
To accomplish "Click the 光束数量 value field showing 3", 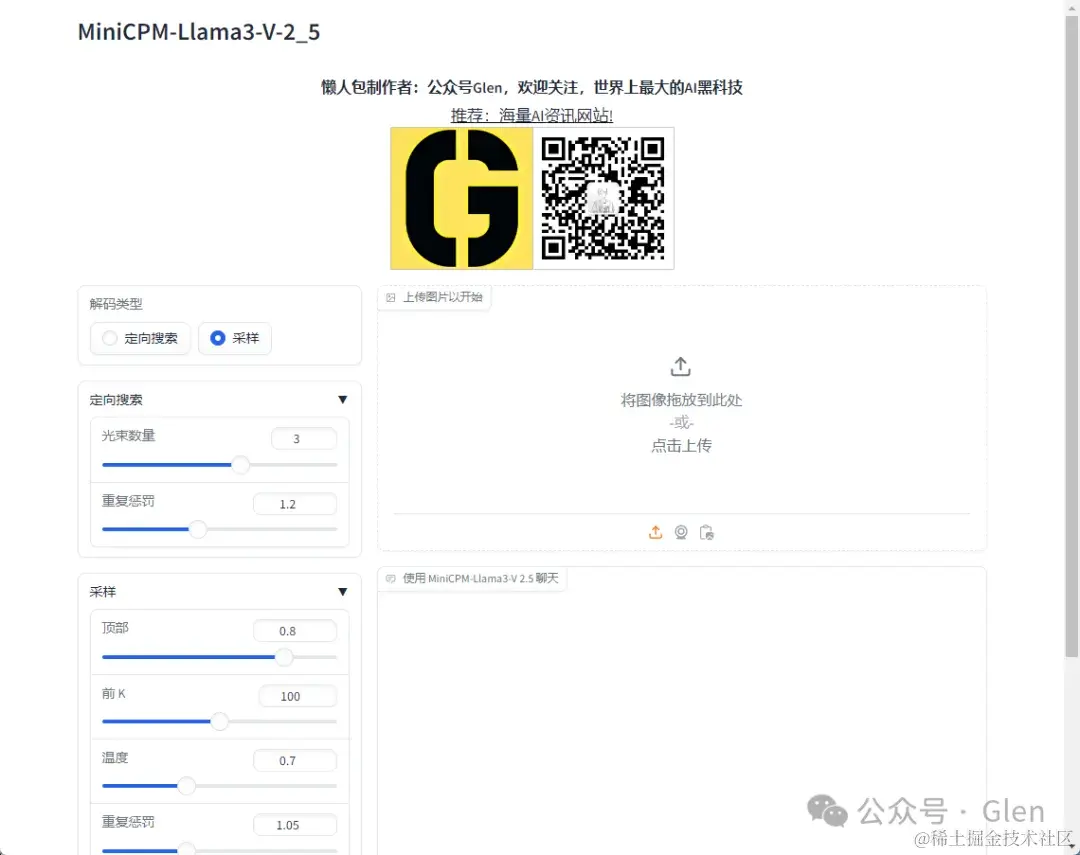I will pyautogui.click(x=304, y=439).
